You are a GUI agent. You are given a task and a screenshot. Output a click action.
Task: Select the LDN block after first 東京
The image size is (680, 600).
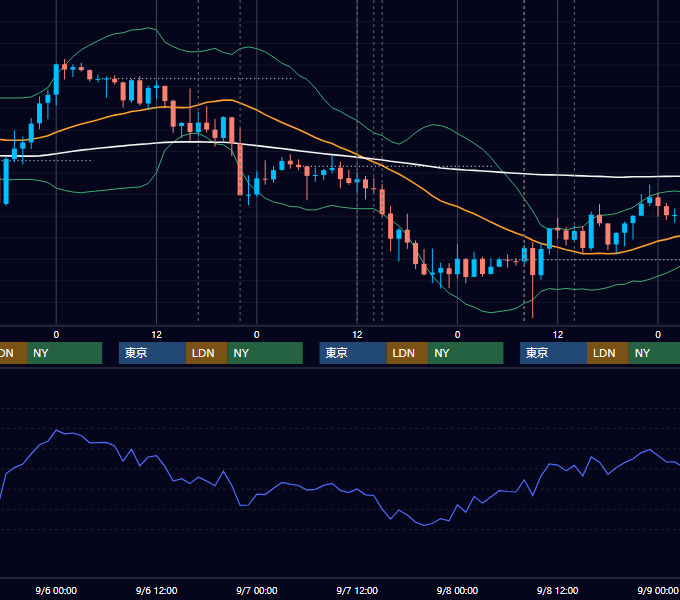point(206,353)
